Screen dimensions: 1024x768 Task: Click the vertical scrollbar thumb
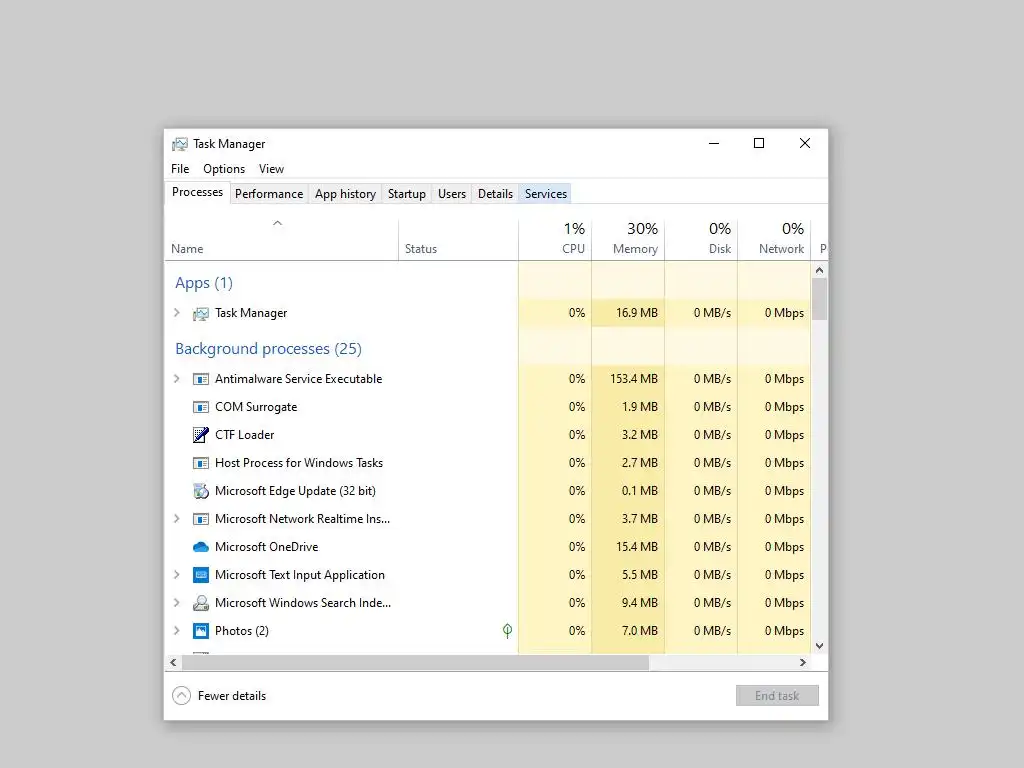click(820, 298)
